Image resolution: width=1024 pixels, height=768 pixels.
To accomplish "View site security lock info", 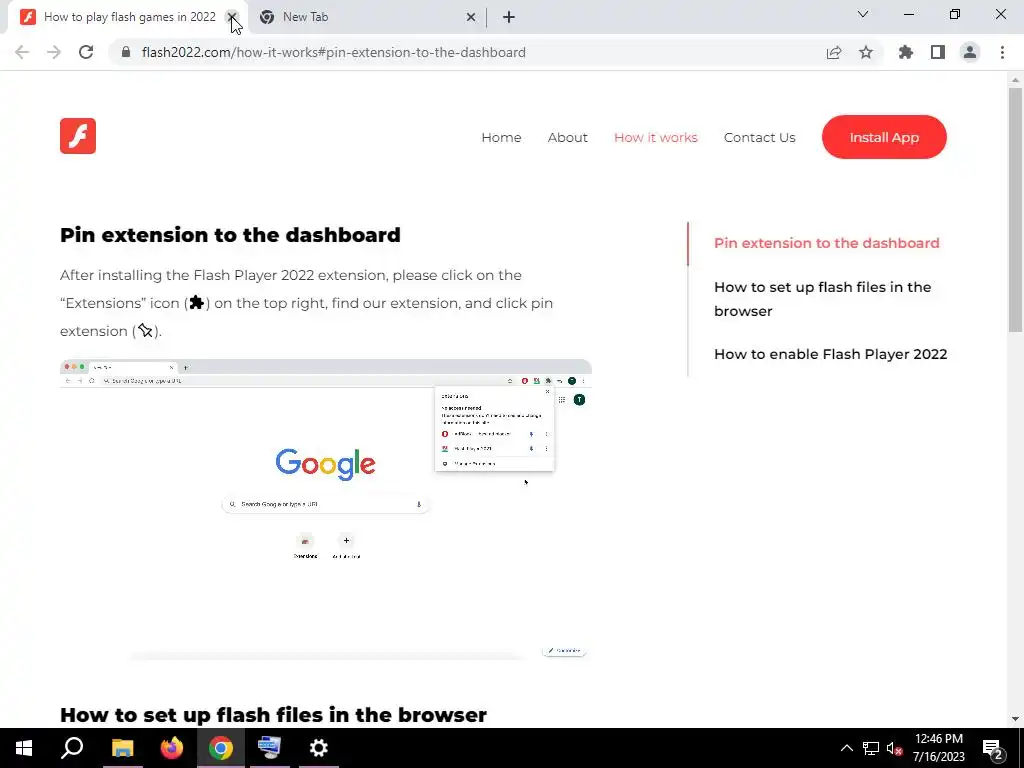I will (x=126, y=52).
